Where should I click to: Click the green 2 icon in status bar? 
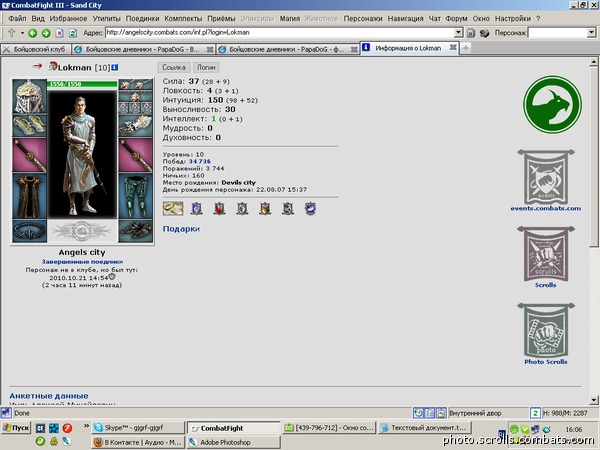pyautogui.click(x=535, y=413)
